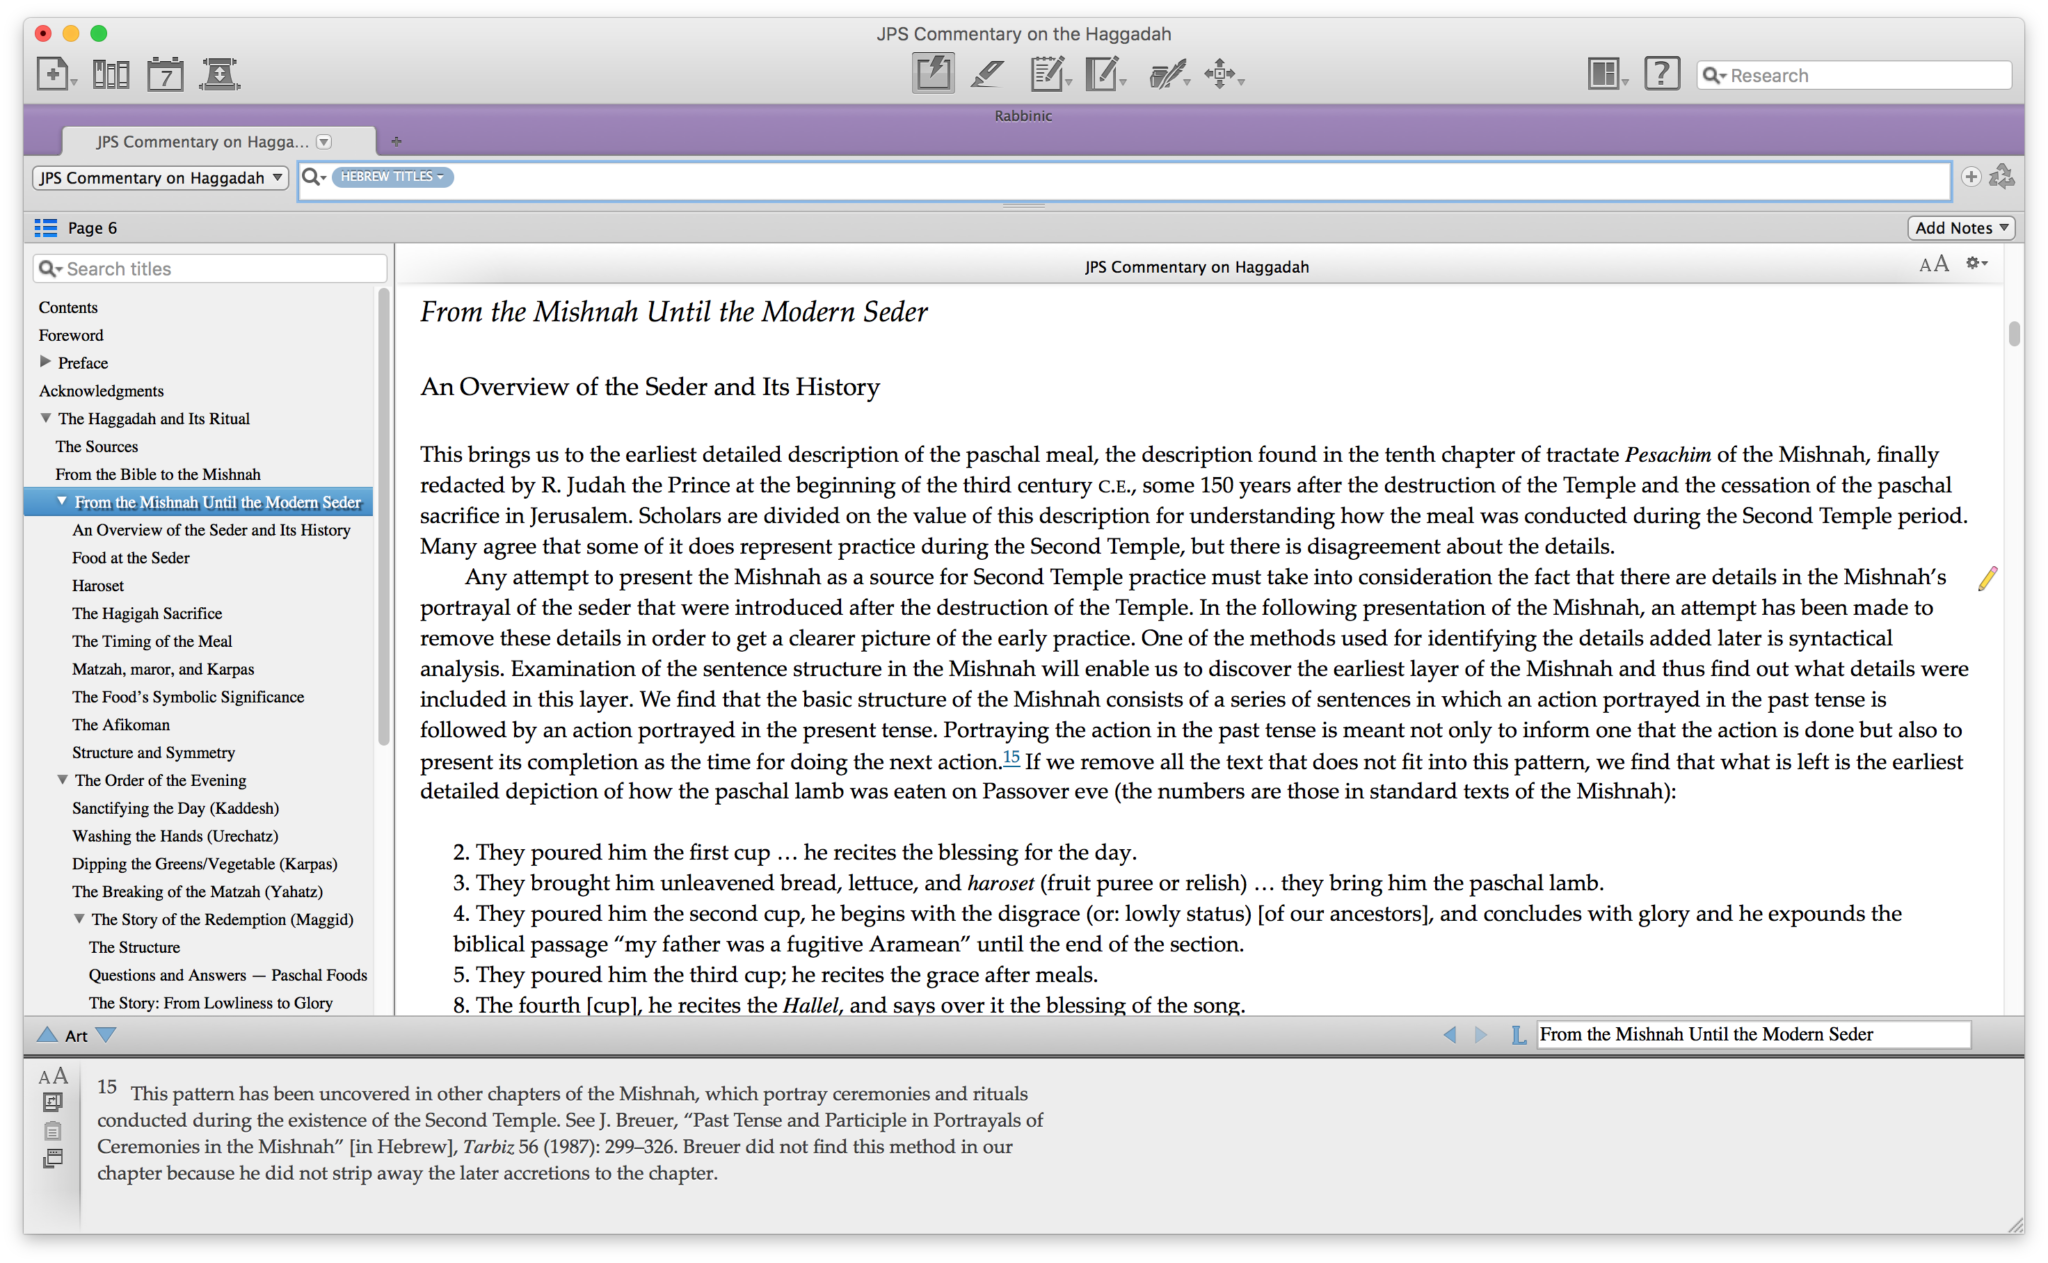This screenshot has height=1263, width=2048.
Task: Expand the Preface tree item
Action: coord(45,362)
